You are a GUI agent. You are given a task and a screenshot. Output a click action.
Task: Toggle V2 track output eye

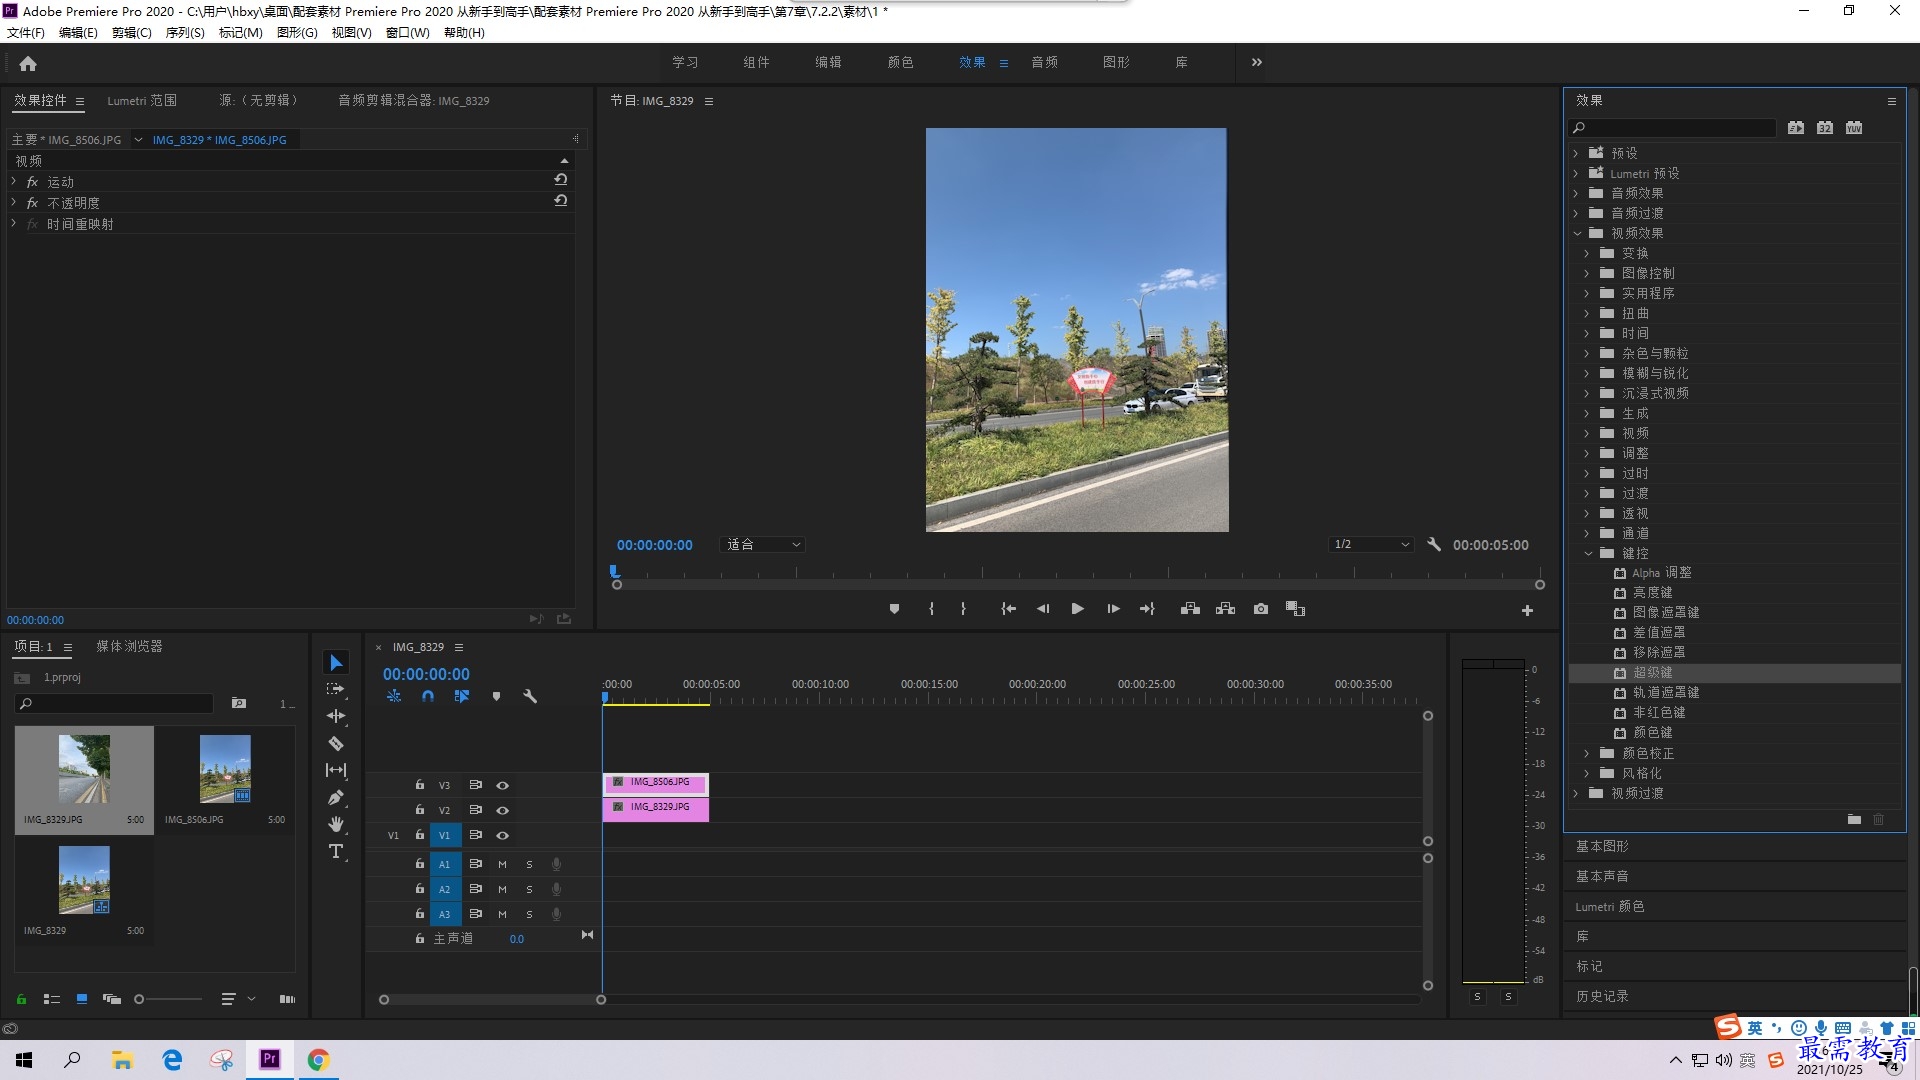(x=503, y=811)
